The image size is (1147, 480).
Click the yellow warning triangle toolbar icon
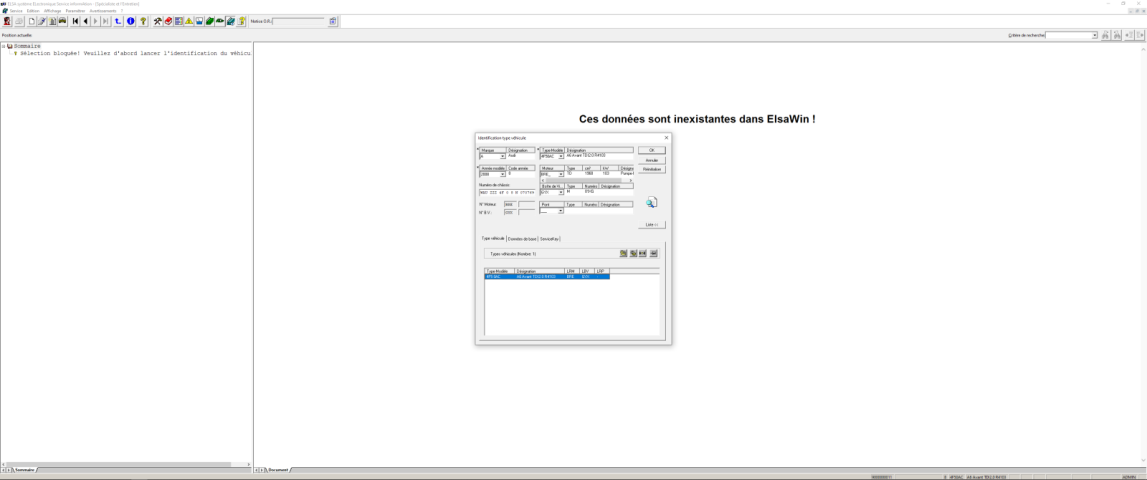pos(189,21)
